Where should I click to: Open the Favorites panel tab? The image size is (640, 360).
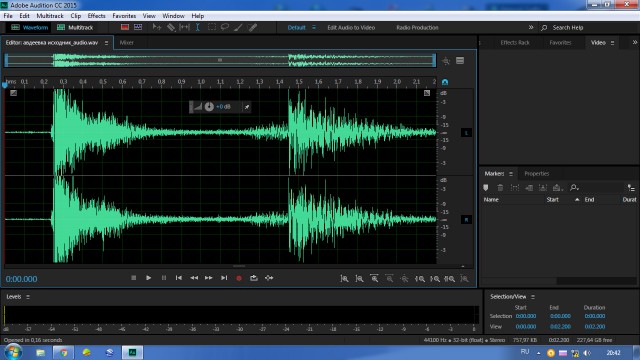pos(560,42)
